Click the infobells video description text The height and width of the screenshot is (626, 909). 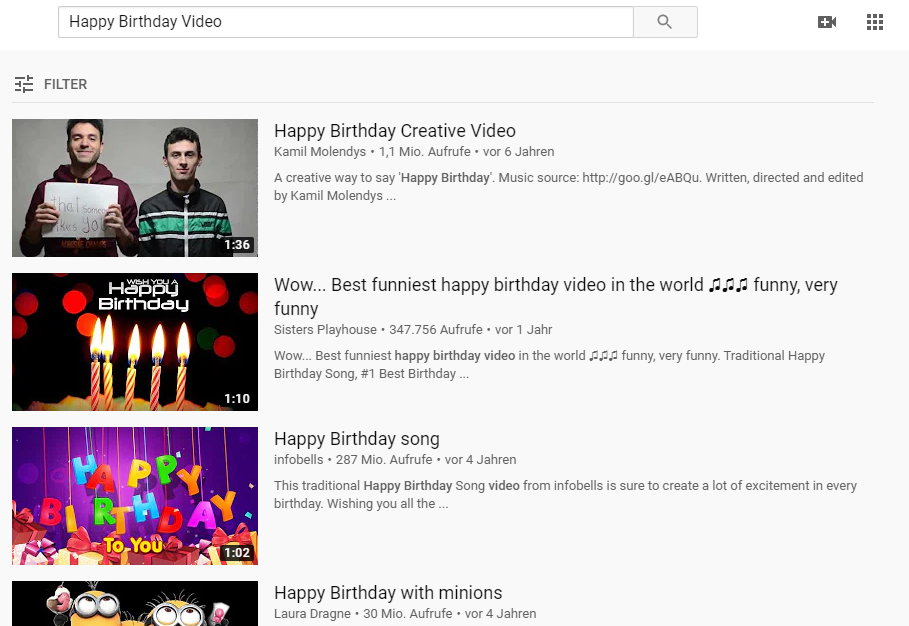click(x=565, y=495)
